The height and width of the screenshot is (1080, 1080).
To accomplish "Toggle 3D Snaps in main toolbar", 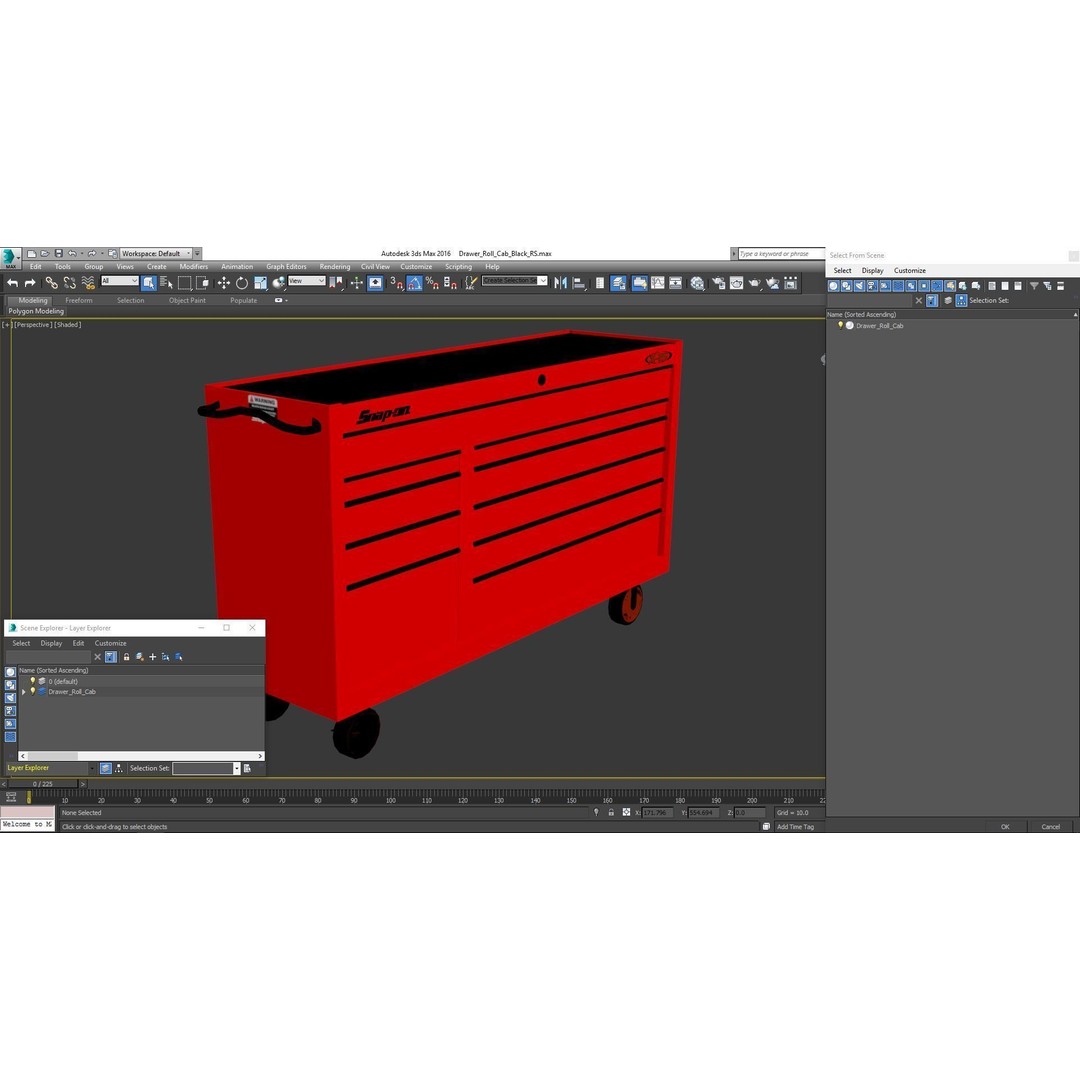I will coord(396,282).
